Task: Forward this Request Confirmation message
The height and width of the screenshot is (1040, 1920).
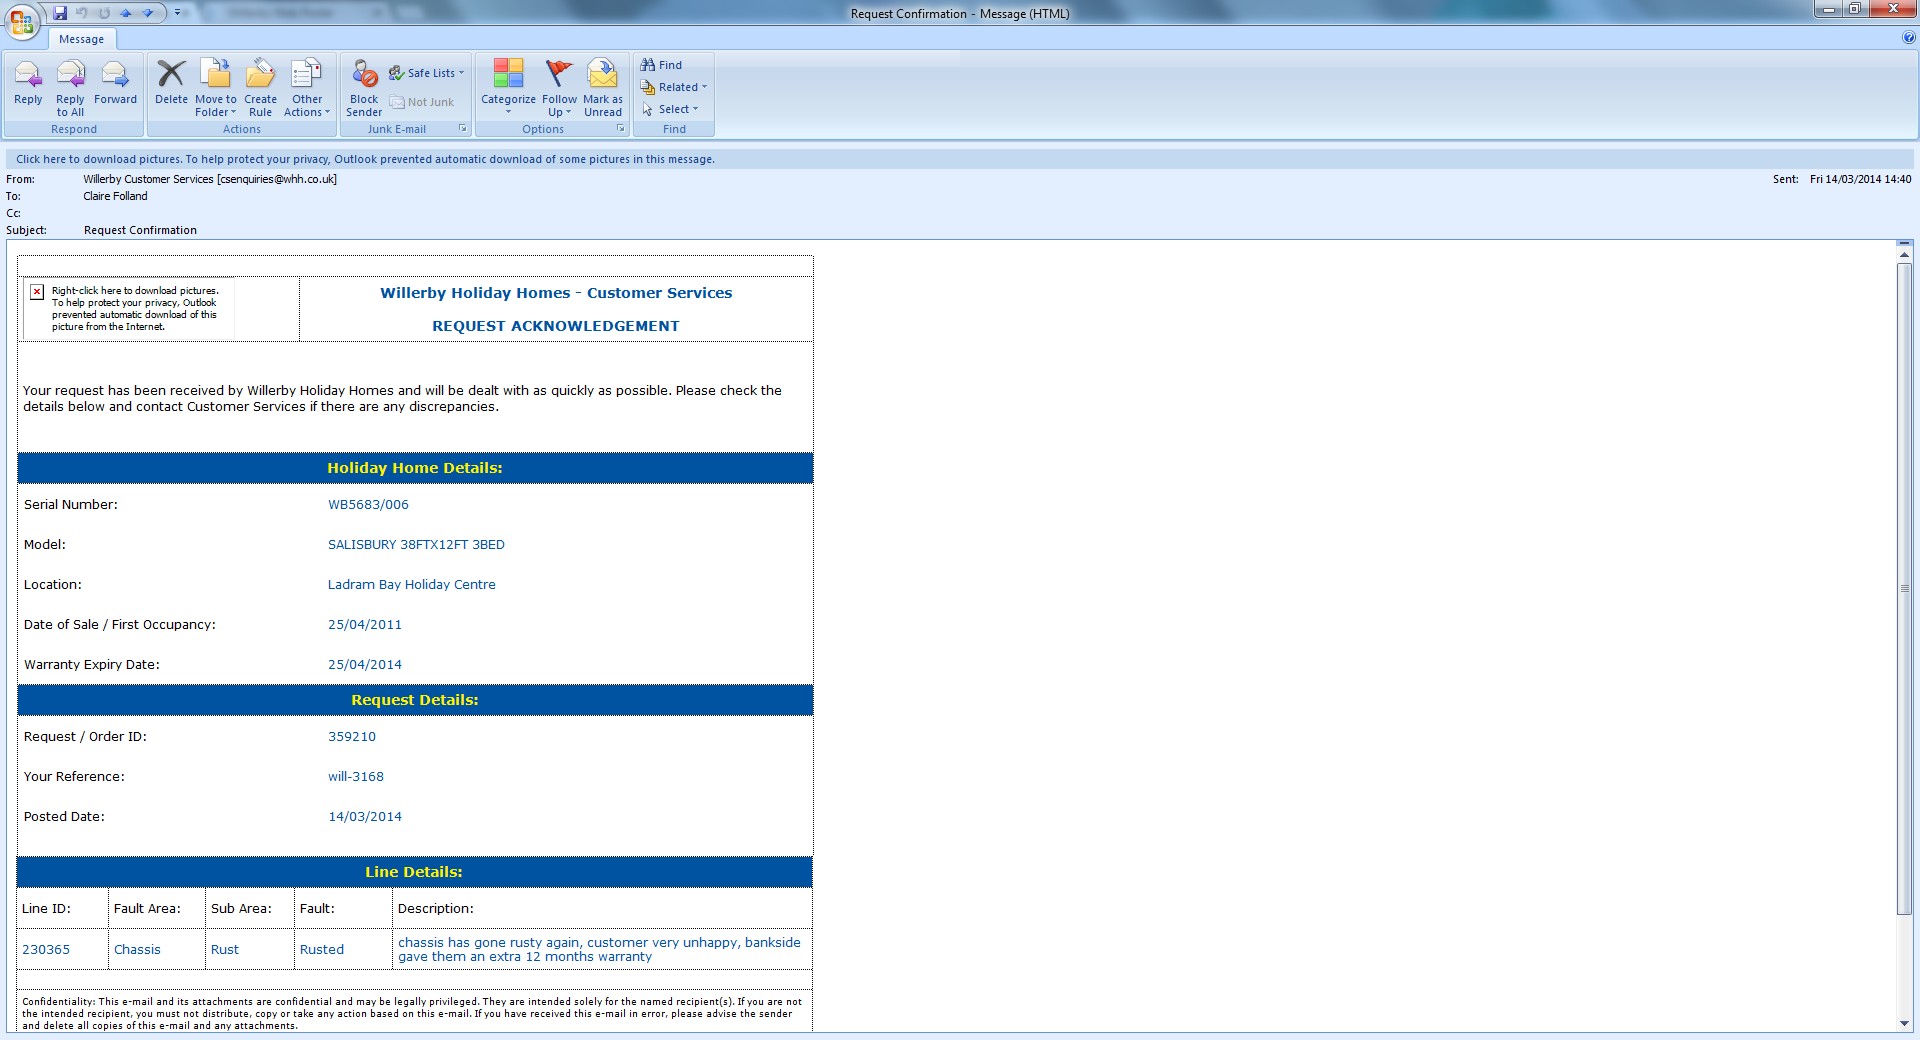Action: tap(115, 82)
